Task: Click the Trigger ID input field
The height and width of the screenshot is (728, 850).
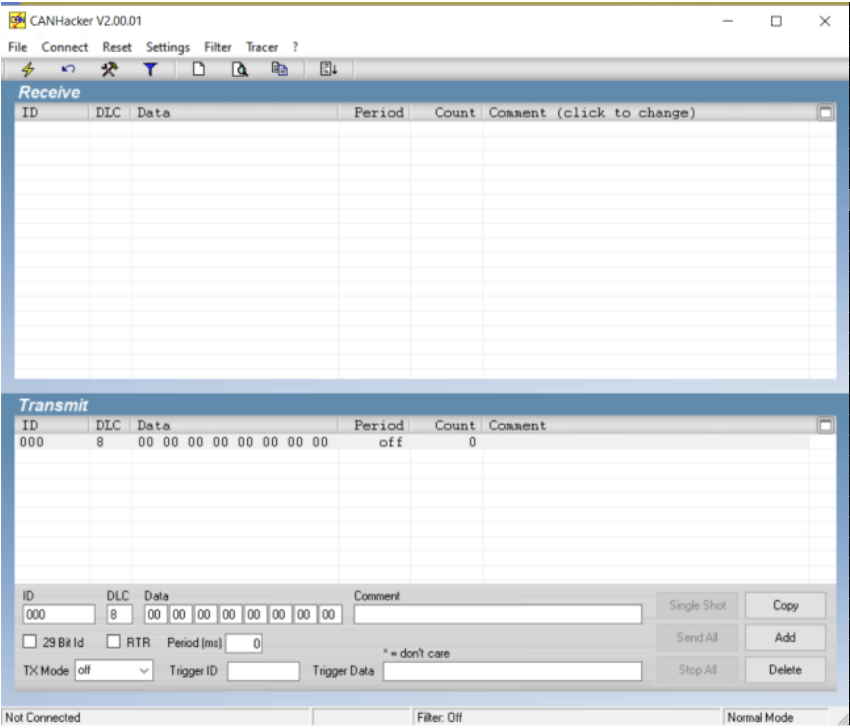Action: (x=263, y=671)
